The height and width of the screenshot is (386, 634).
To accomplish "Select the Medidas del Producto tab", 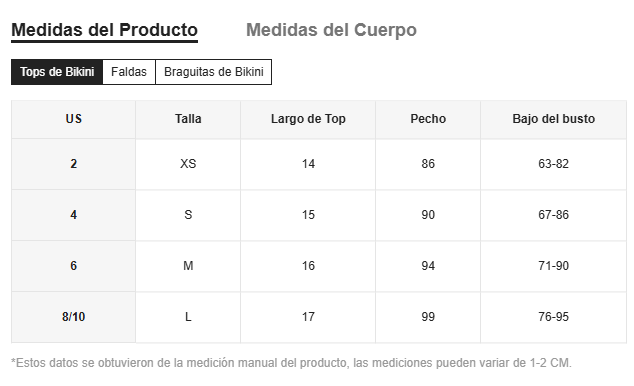I will click(x=104, y=30).
